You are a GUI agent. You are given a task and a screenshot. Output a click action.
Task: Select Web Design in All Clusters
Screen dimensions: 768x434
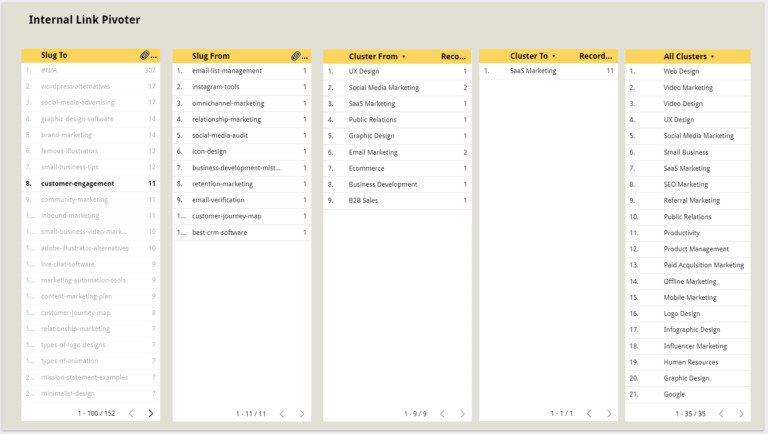click(688, 72)
